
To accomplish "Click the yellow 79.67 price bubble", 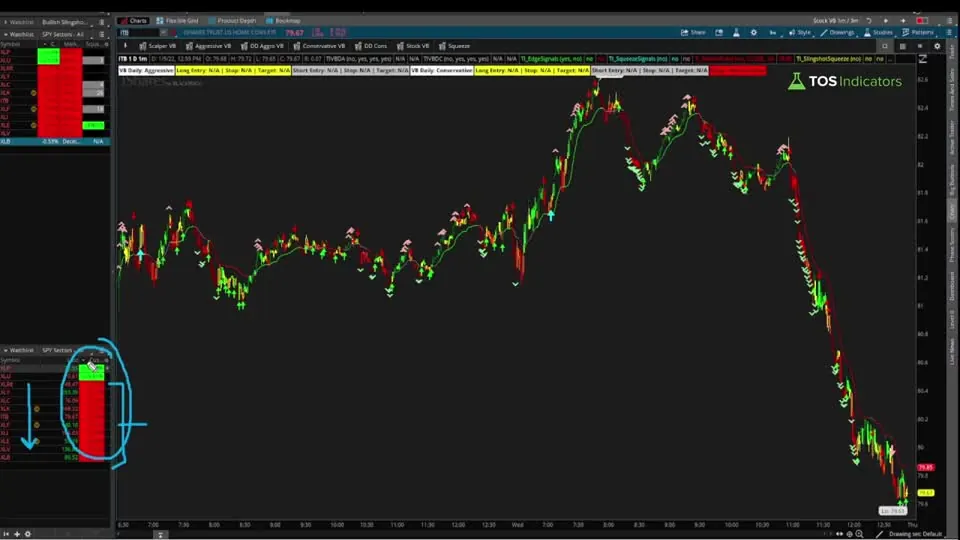I will (x=925, y=492).
